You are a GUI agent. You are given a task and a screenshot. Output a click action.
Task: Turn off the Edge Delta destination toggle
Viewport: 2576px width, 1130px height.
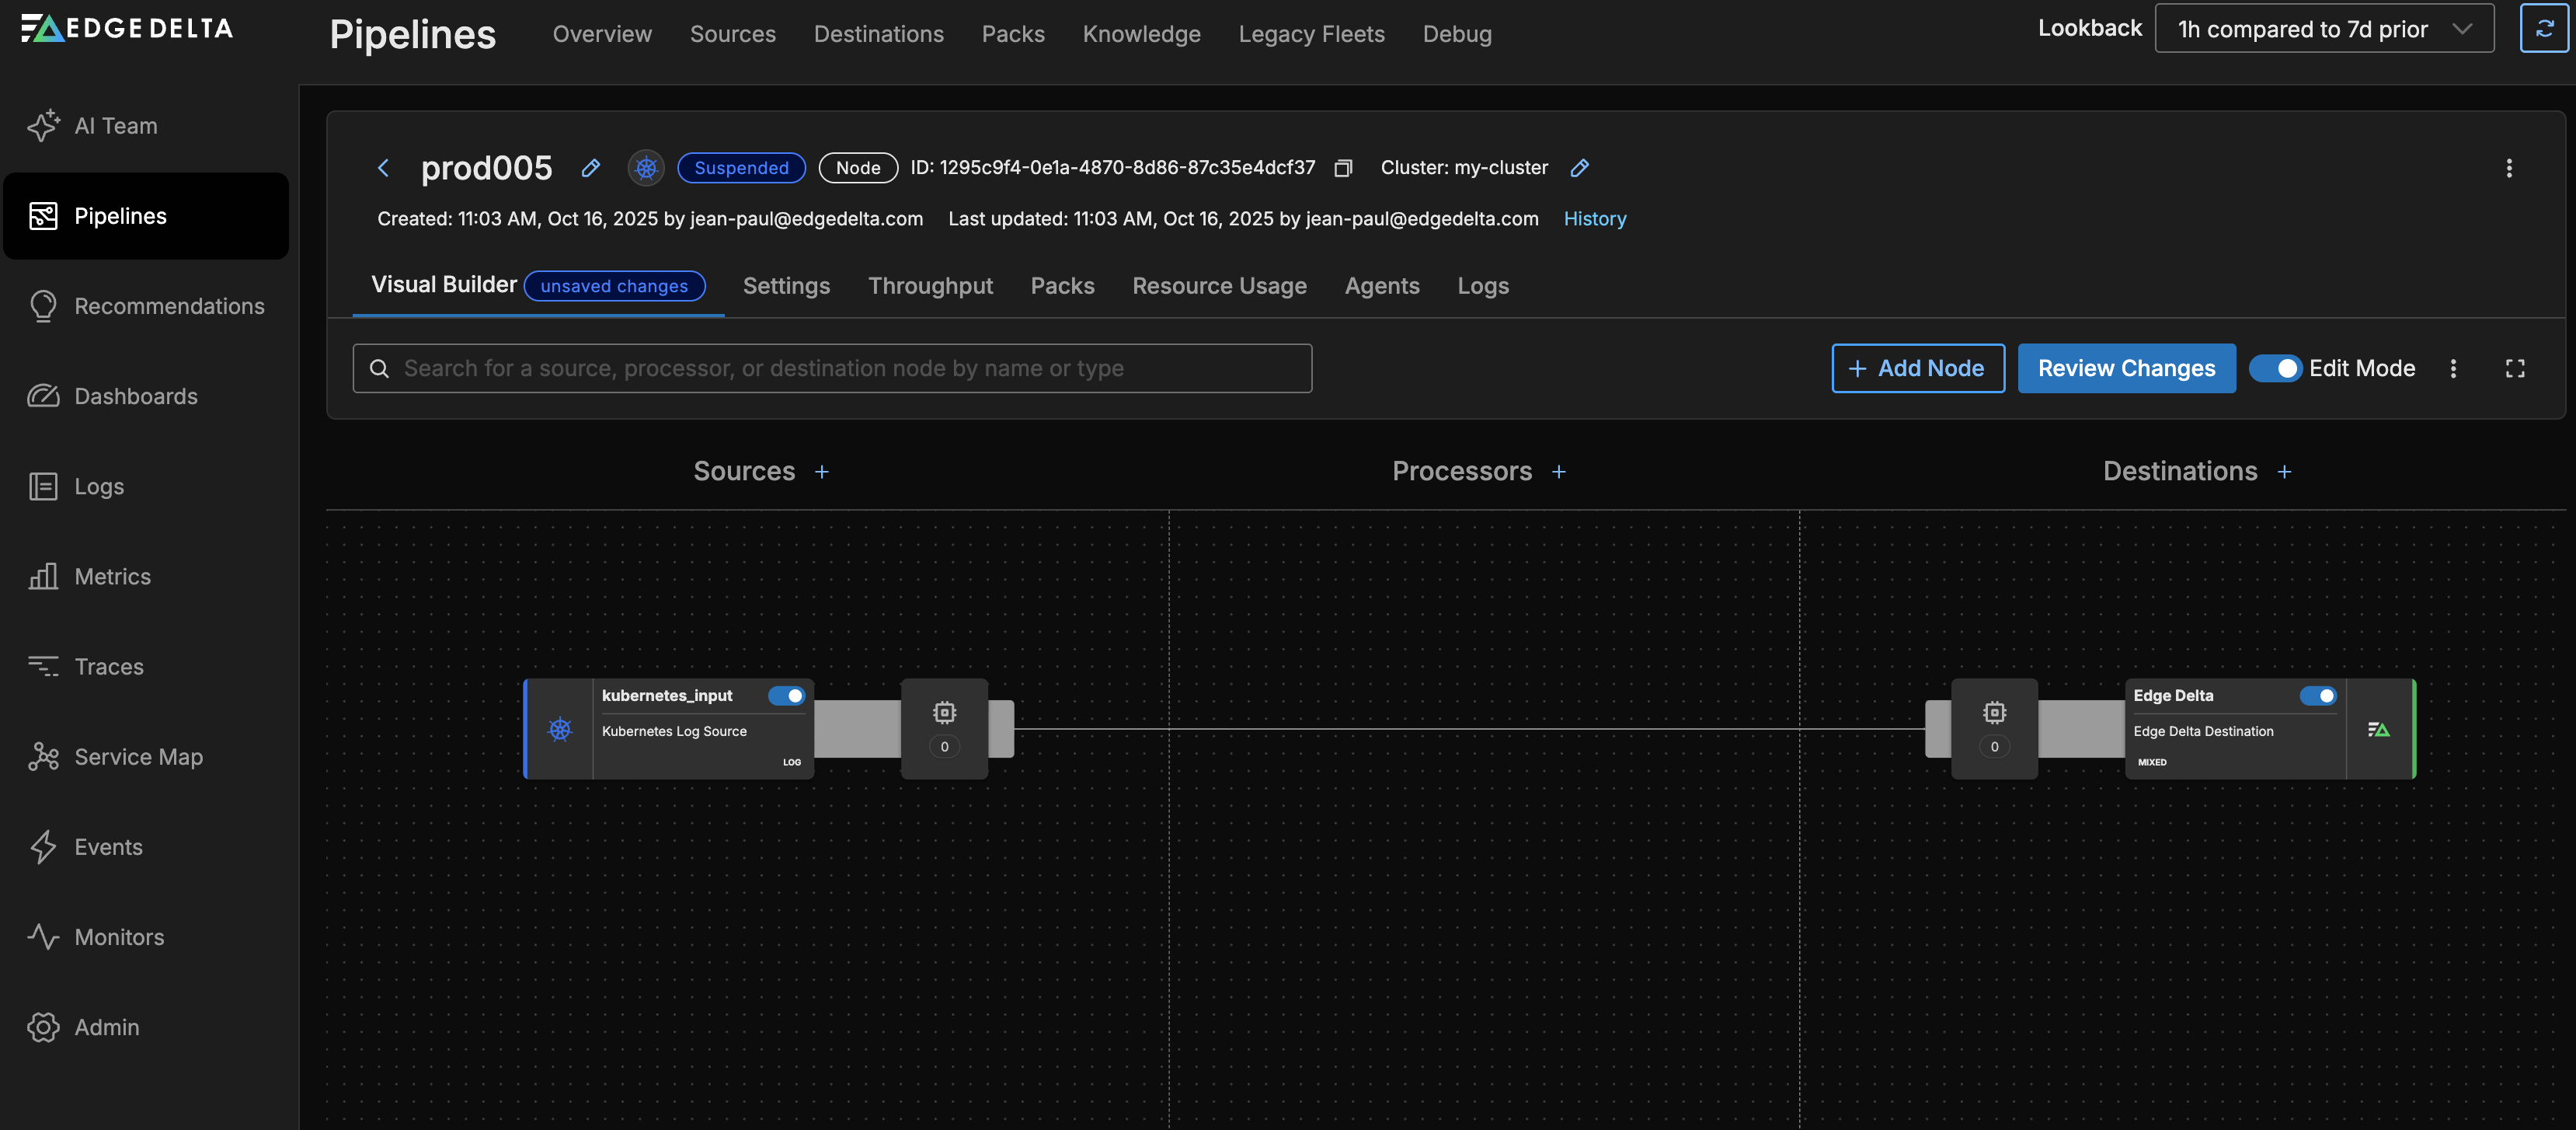[2317, 696]
